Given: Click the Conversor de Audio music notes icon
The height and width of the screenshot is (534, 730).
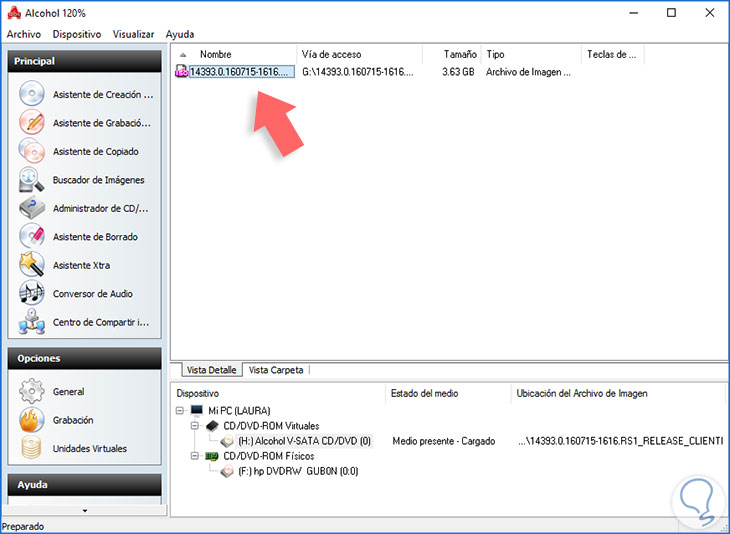Looking at the screenshot, I should [32, 293].
